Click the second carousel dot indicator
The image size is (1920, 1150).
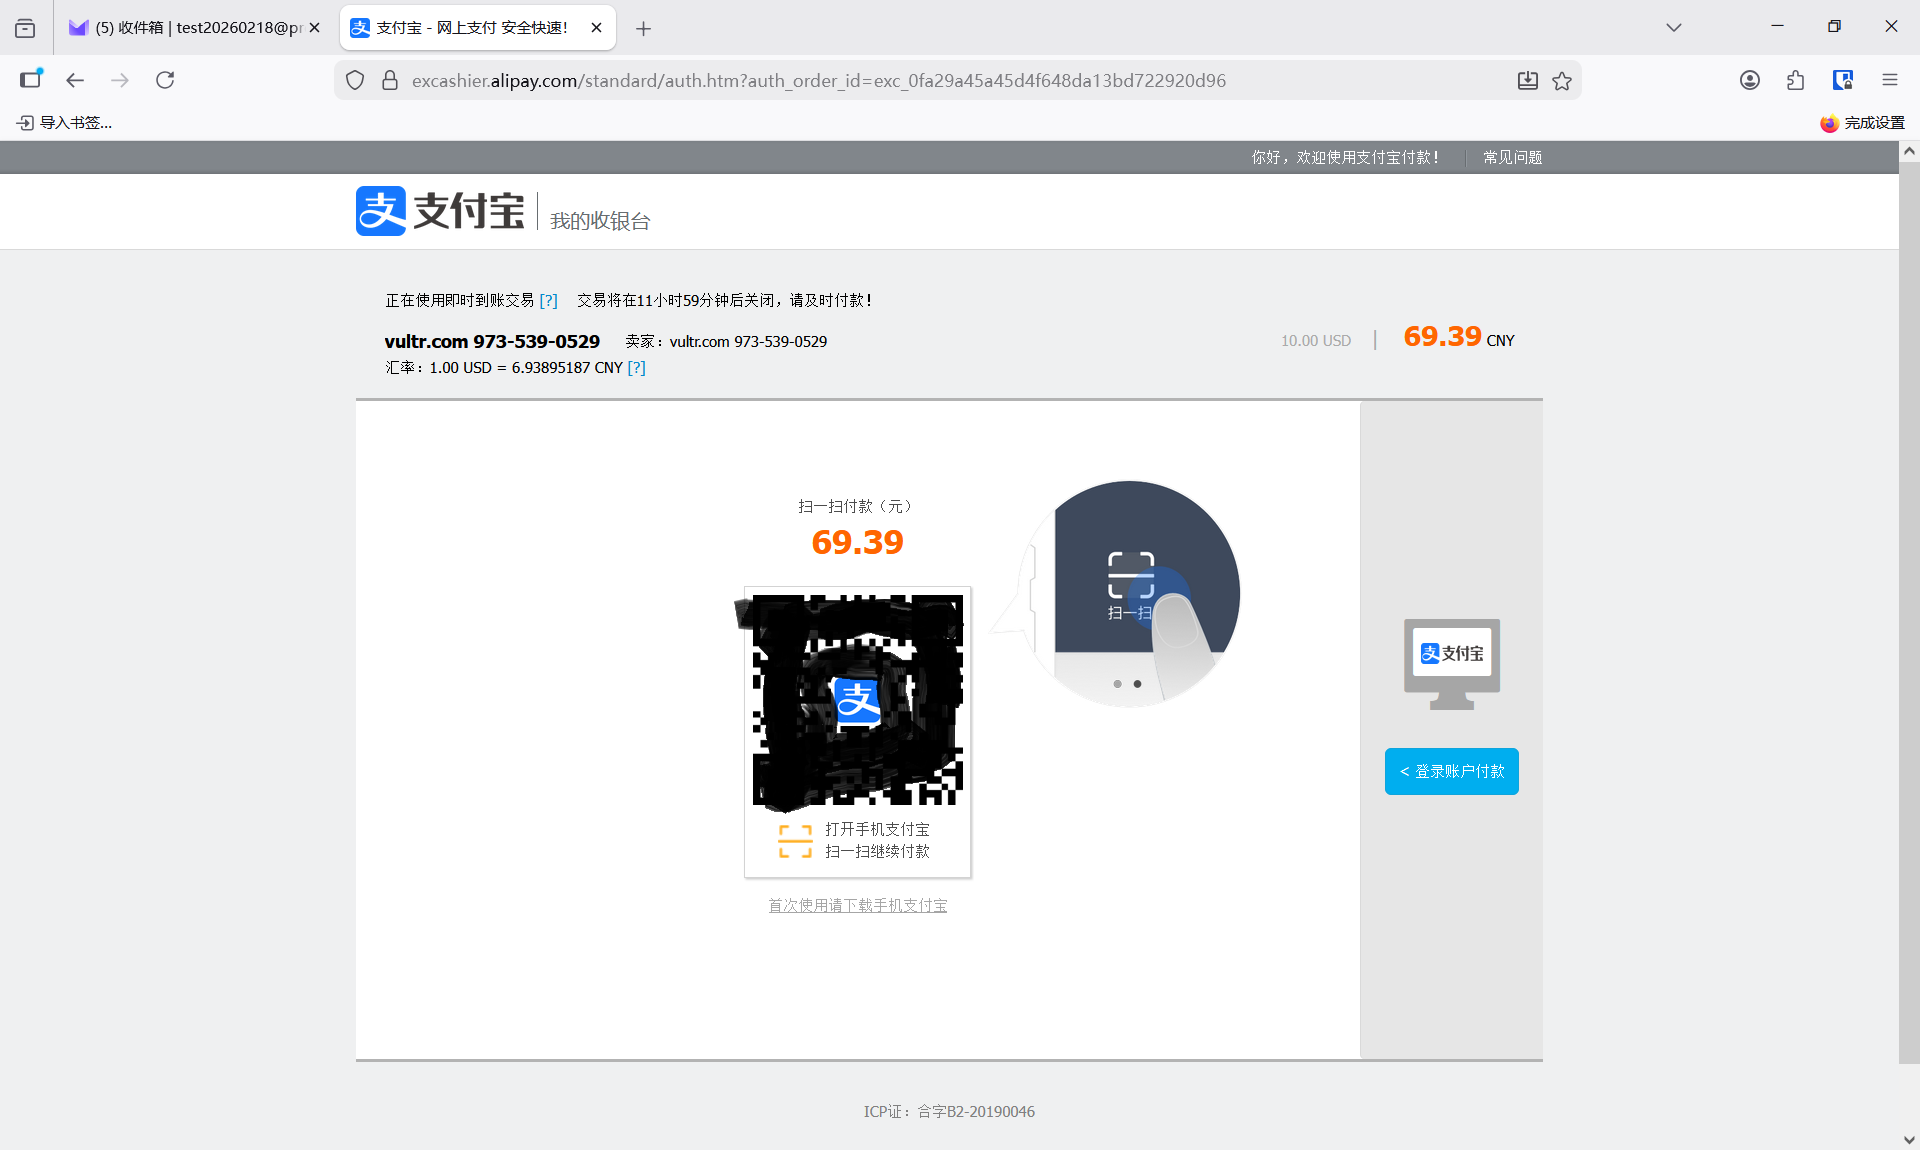[x=1137, y=684]
